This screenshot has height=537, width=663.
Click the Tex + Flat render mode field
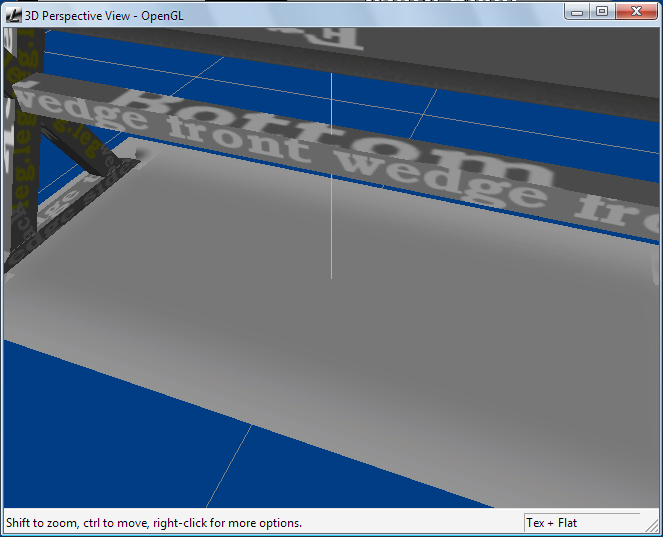(x=580, y=523)
